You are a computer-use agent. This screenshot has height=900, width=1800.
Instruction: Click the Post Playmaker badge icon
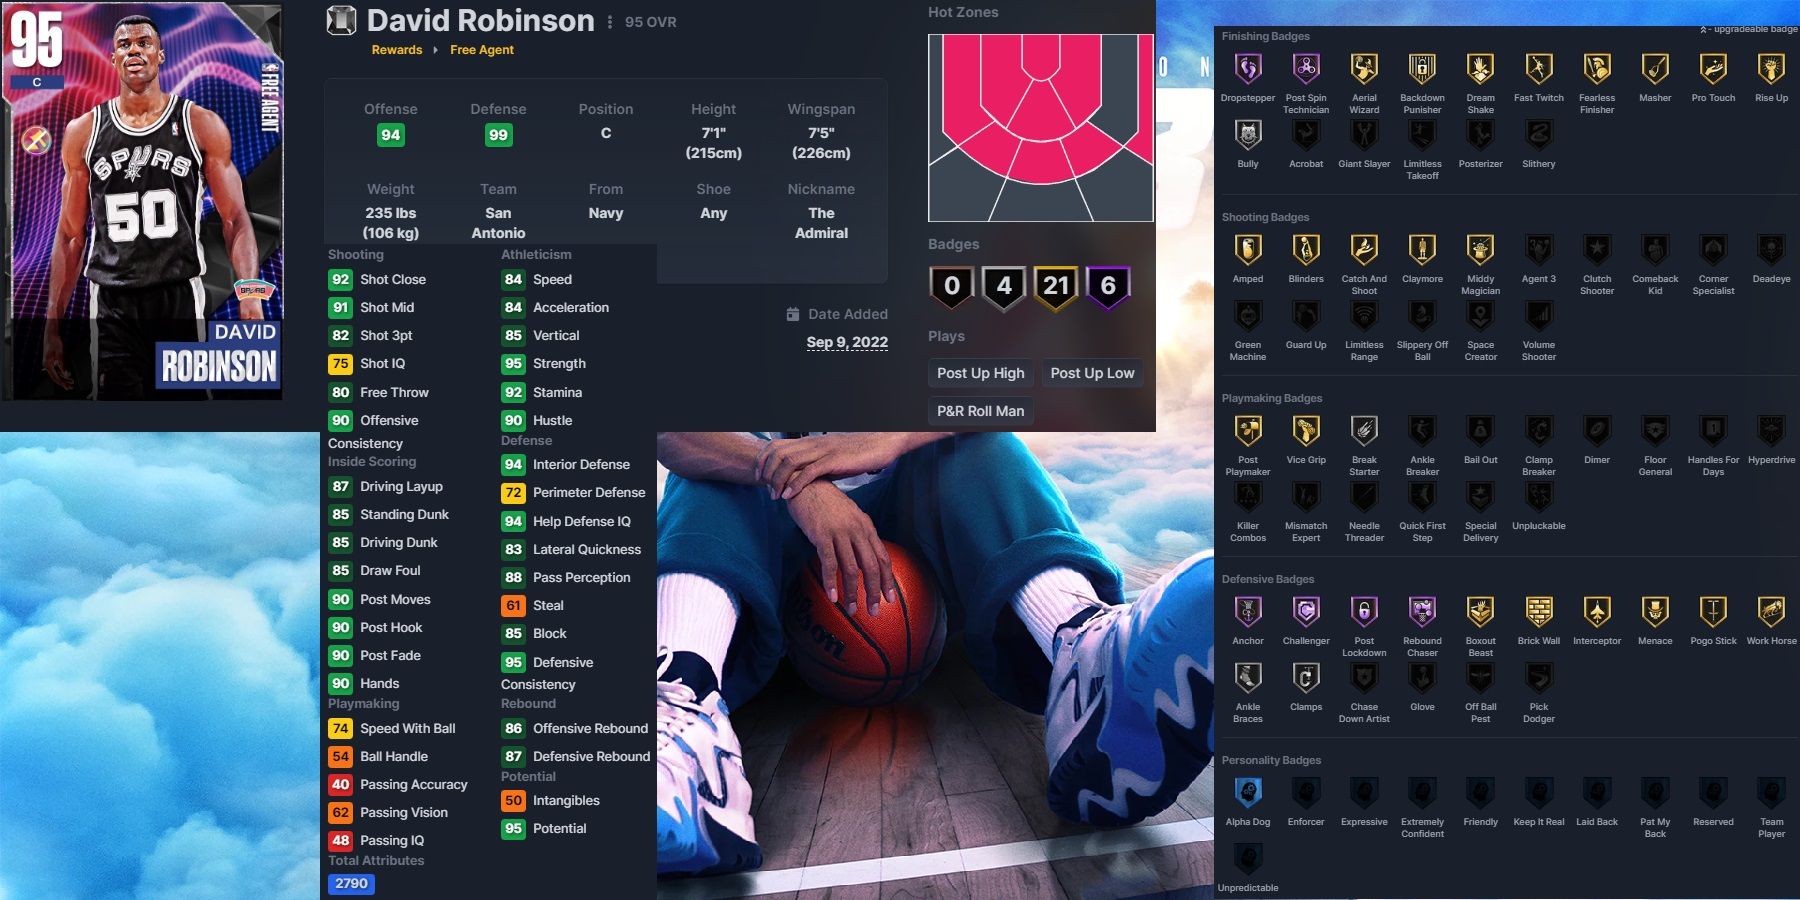pos(1248,431)
